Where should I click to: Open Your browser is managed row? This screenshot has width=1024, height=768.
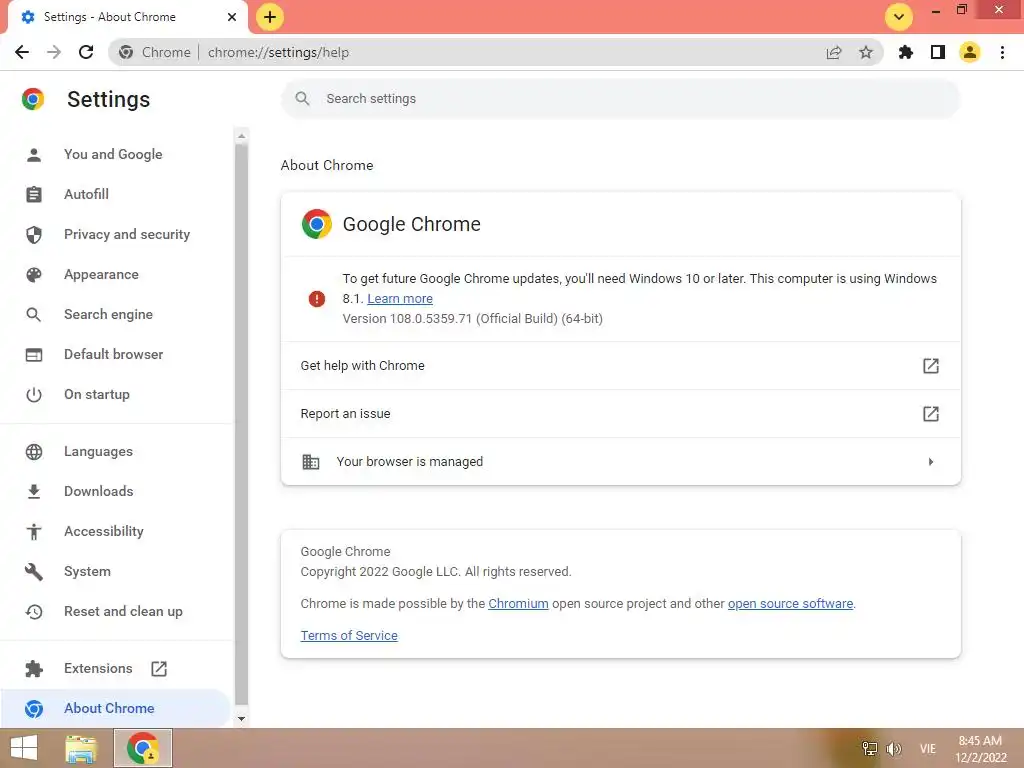click(x=620, y=462)
